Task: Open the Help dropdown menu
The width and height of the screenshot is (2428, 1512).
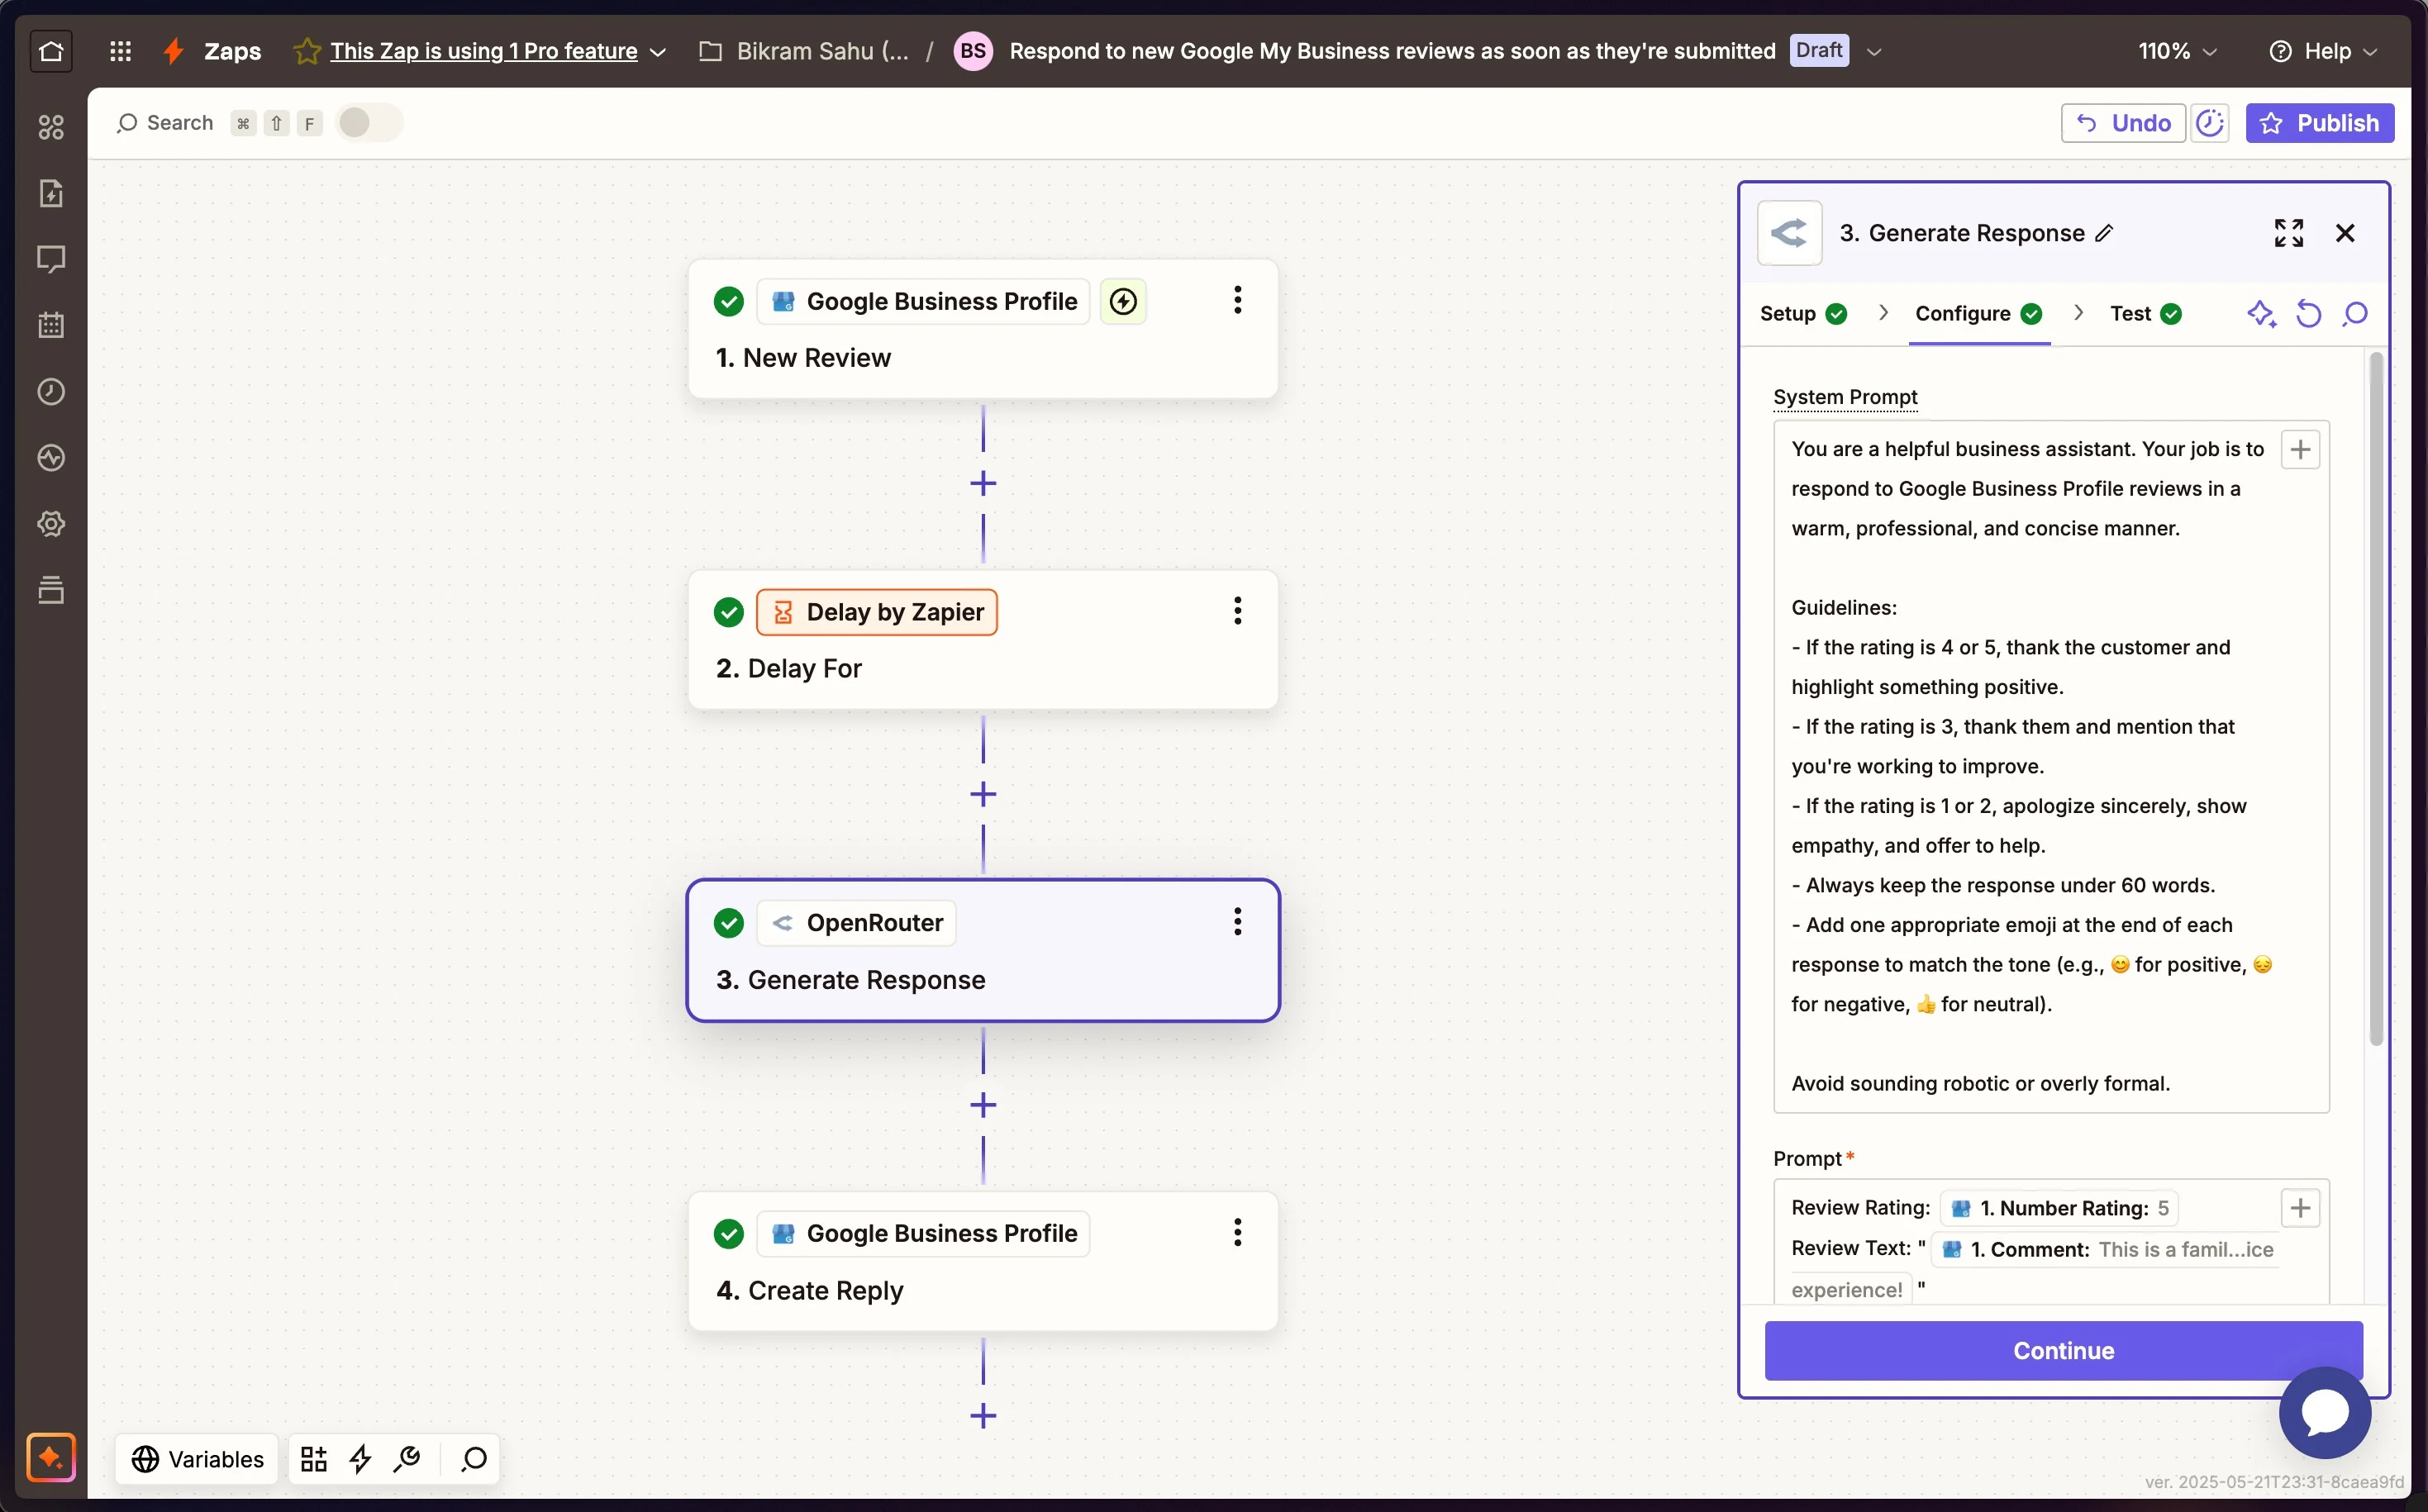Action: [x=2323, y=51]
